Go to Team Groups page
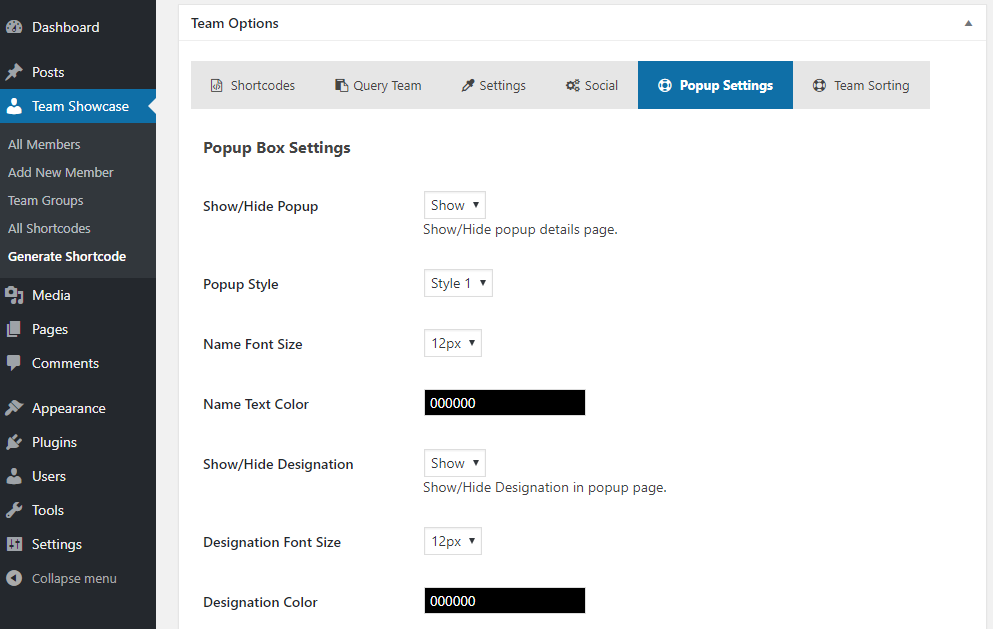Image resolution: width=993 pixels, height=629 pixels. pyautogui.click(x=46, y=200)
